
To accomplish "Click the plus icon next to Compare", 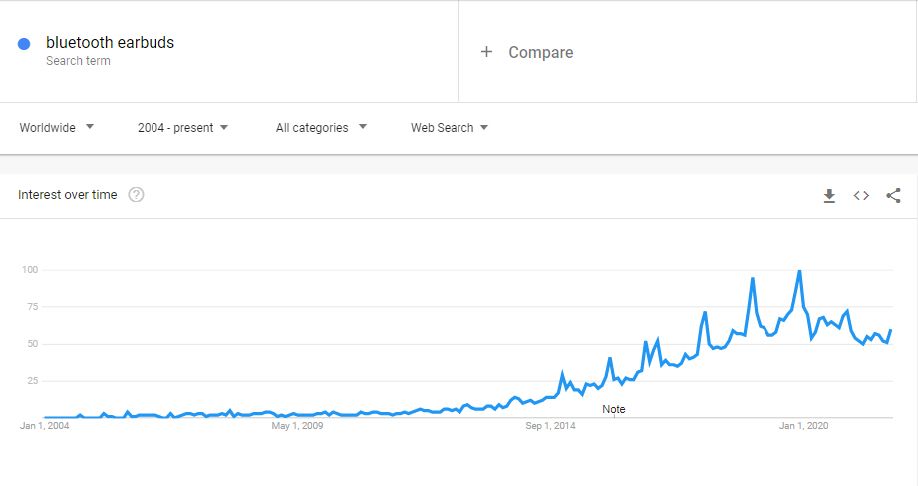I will point(486,52).
